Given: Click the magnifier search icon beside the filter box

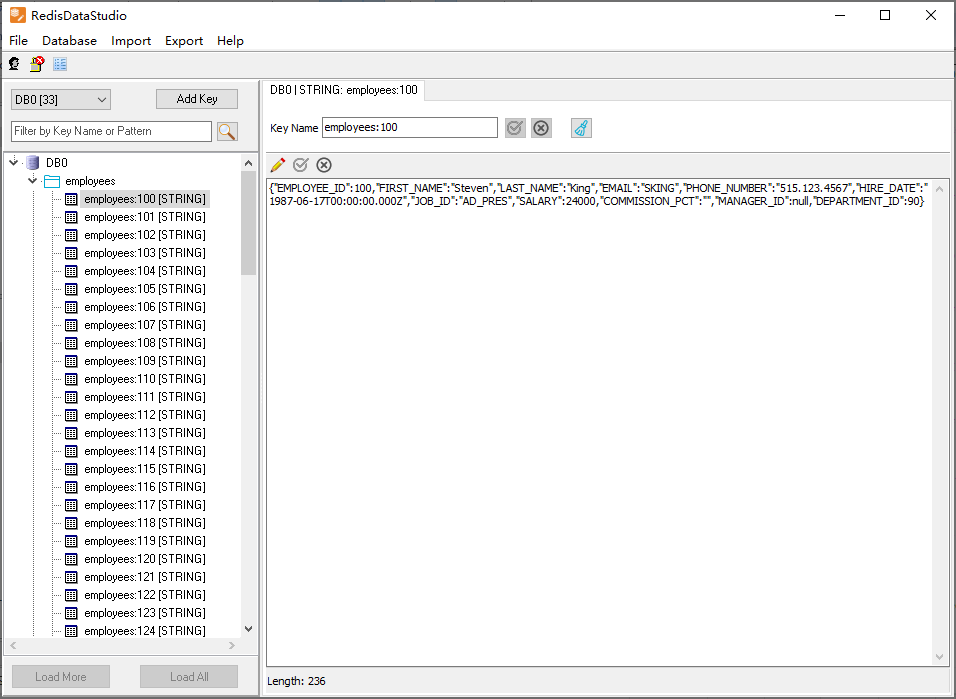Looking at the screenshot, I should pos(227,131).
